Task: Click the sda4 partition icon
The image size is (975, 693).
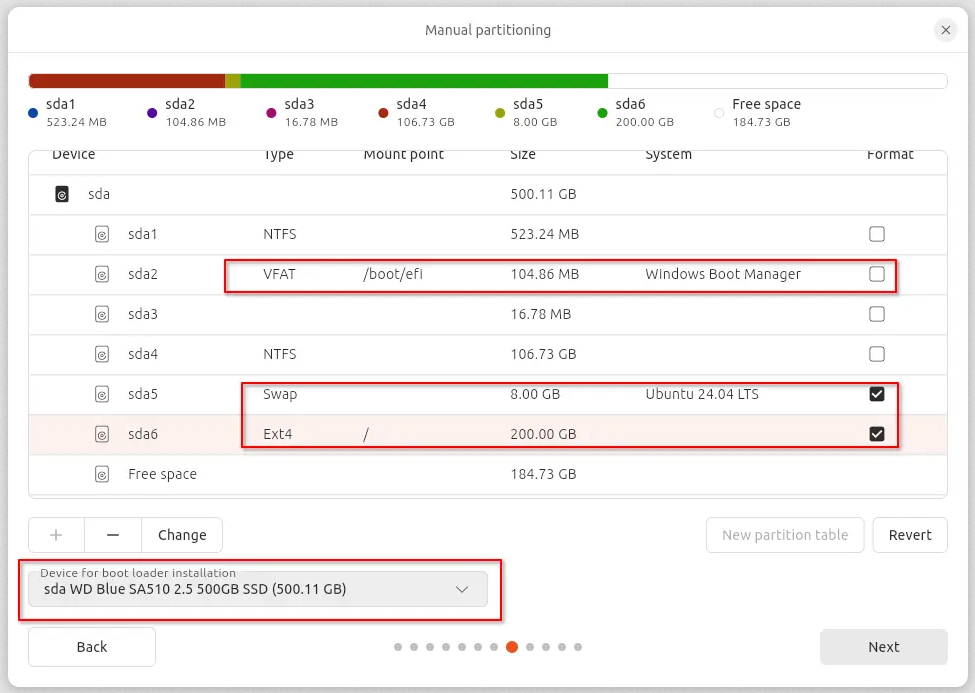Action: coord(101,354)
